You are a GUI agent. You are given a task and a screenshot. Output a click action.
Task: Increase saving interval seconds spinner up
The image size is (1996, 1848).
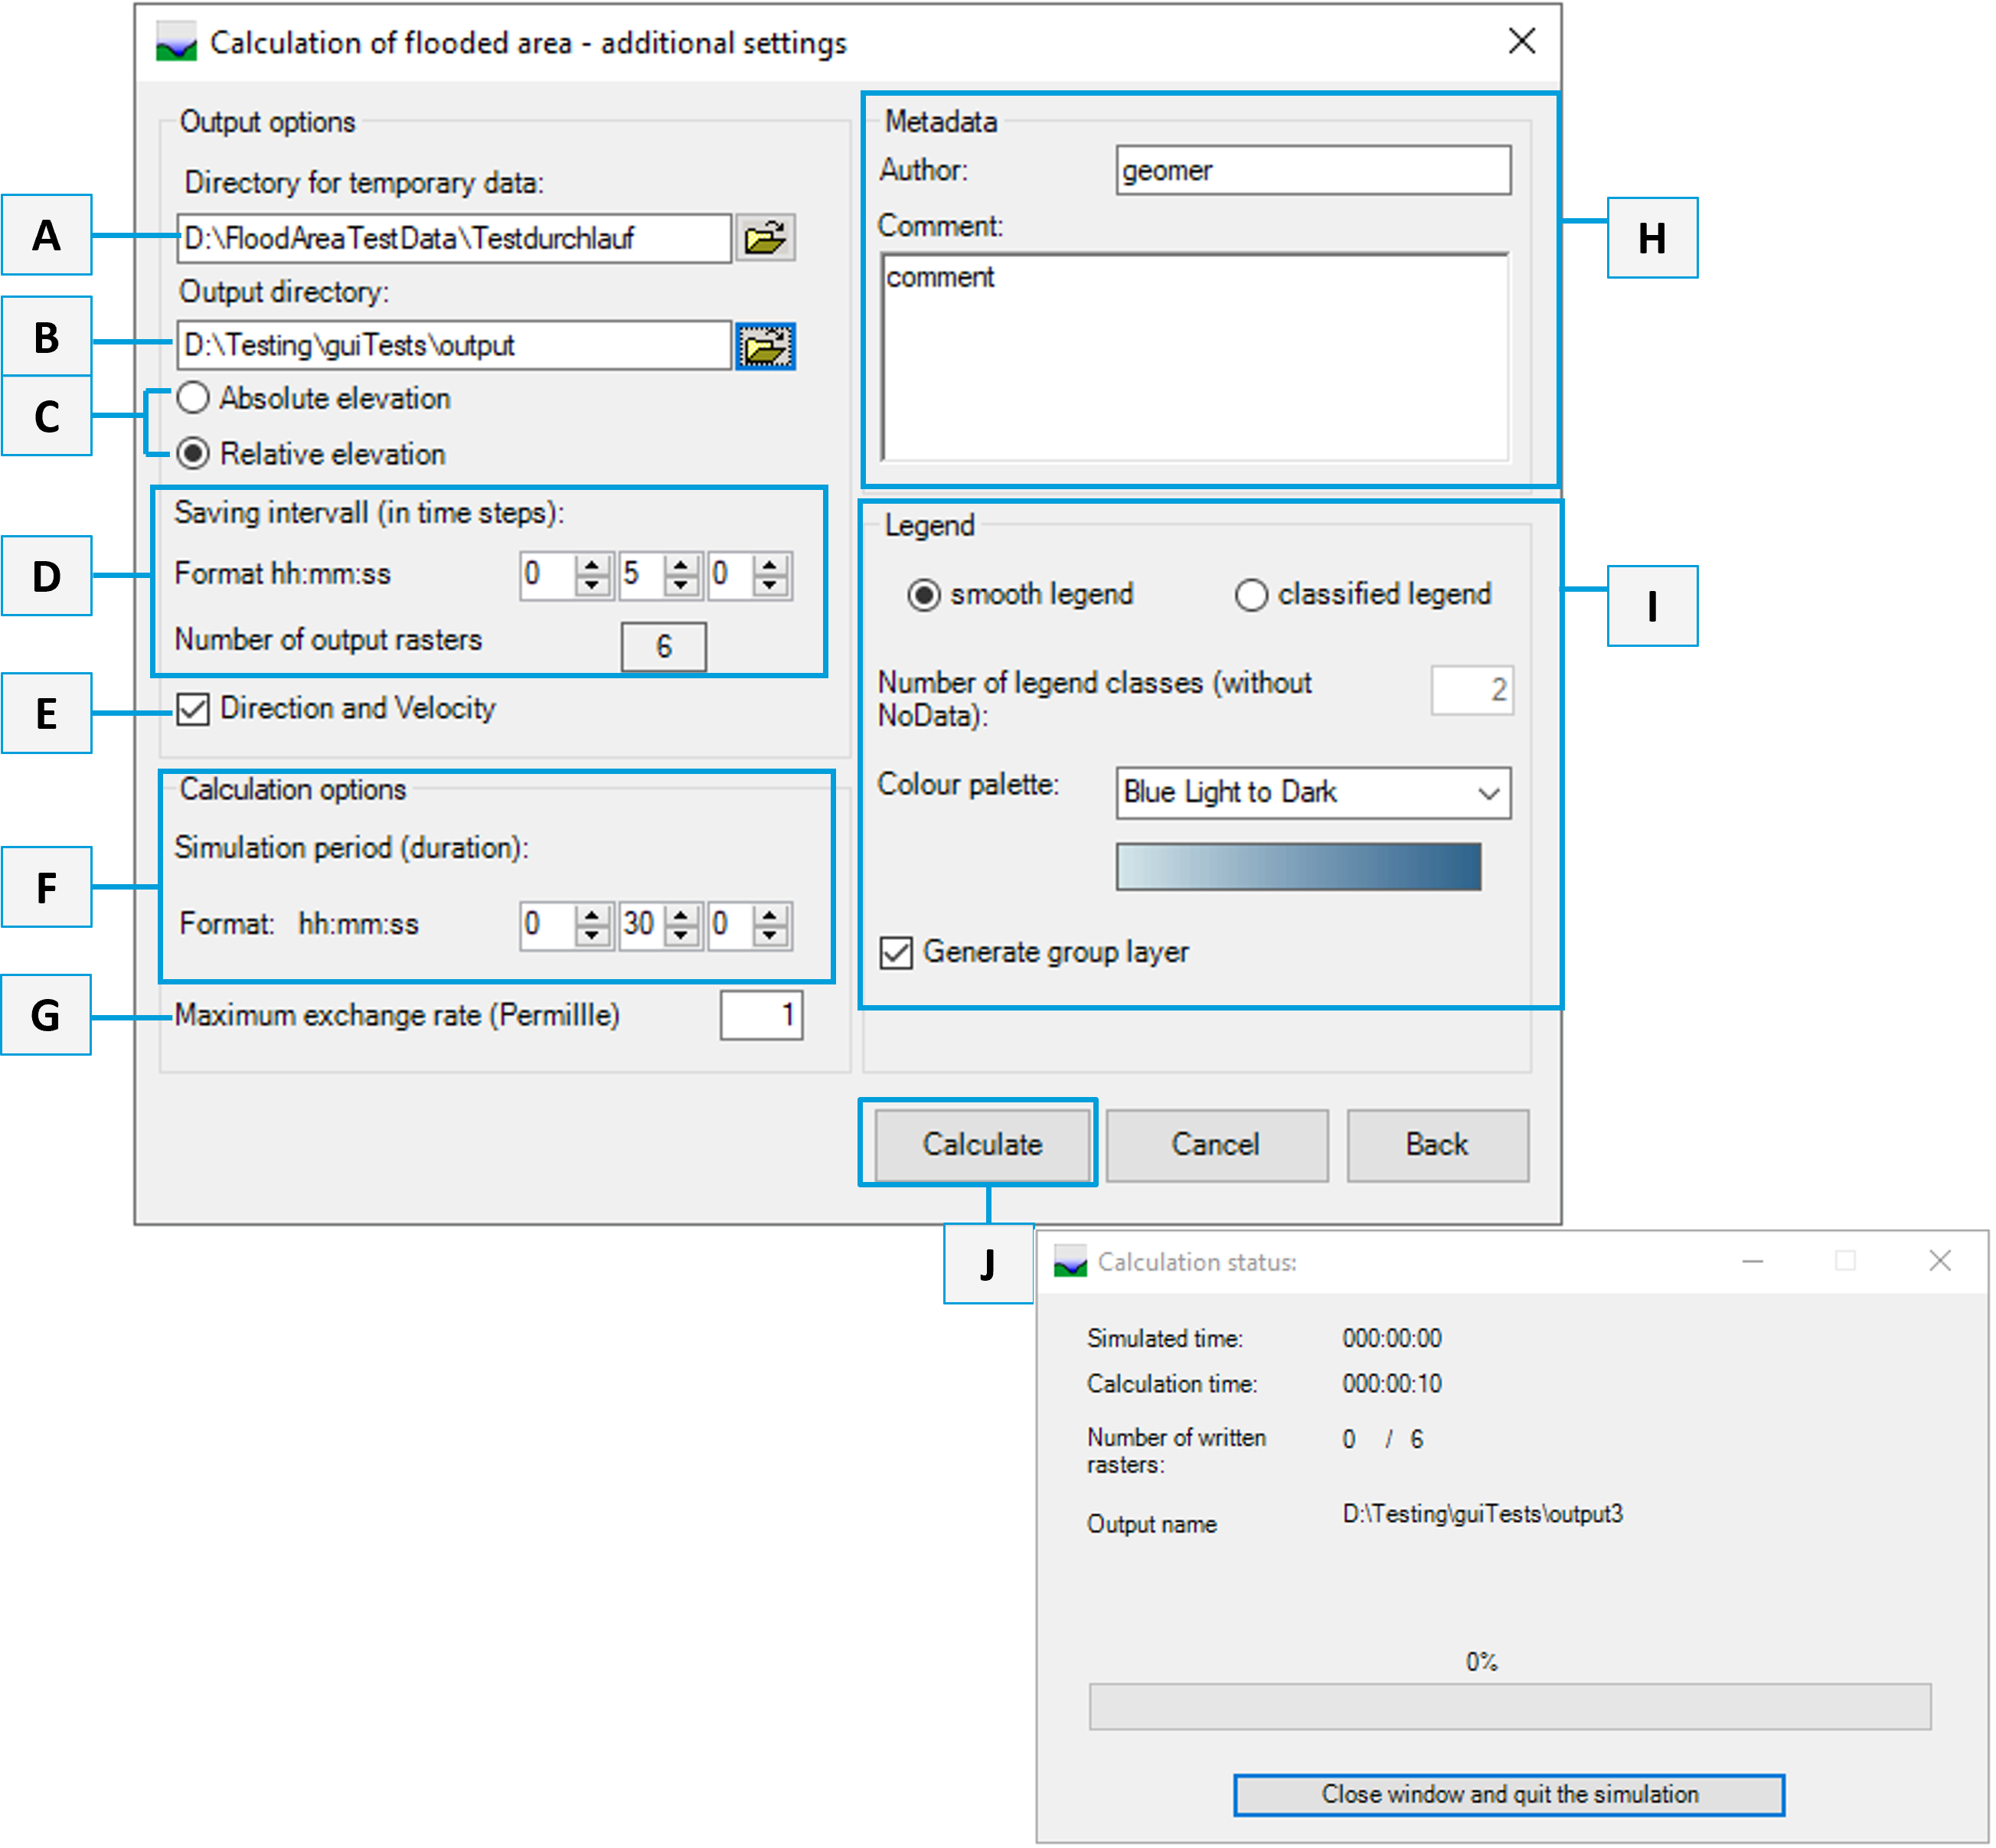coord(770,565)
